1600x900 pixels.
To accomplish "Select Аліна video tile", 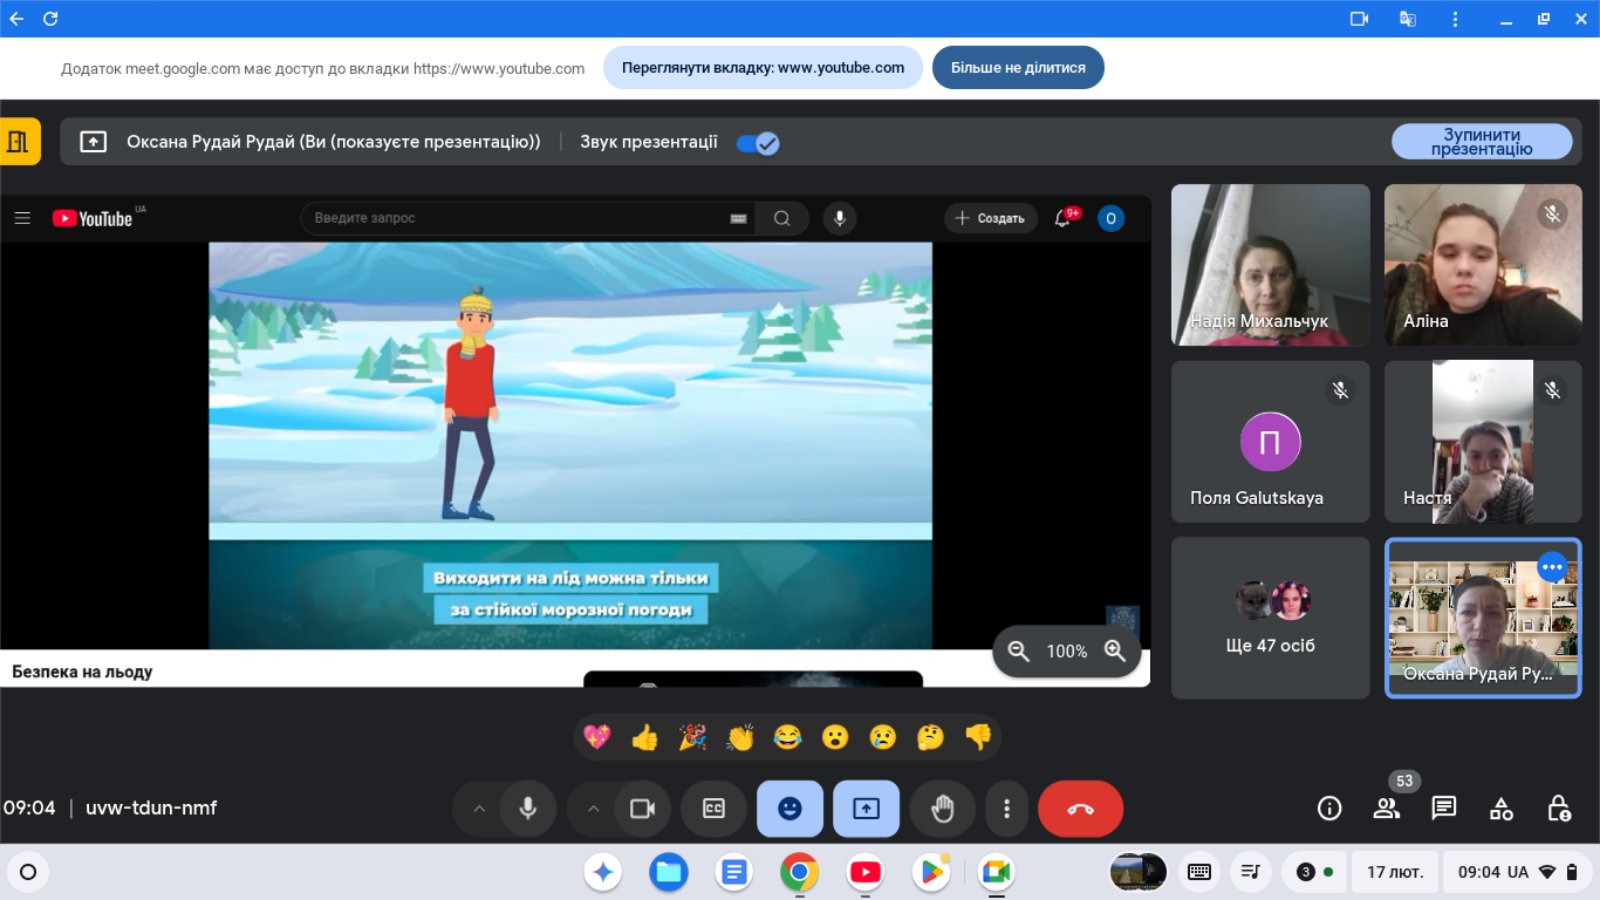I will click(1483, 265).
